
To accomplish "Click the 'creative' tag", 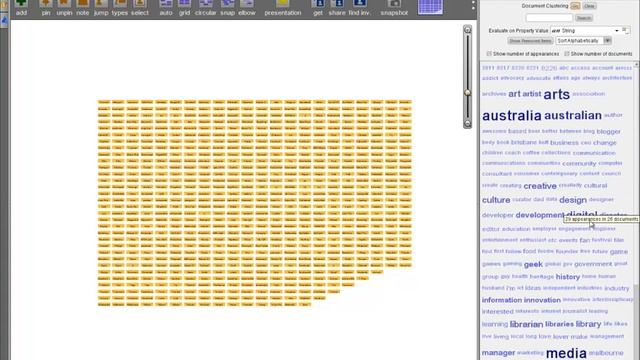I will coord(540,186).
